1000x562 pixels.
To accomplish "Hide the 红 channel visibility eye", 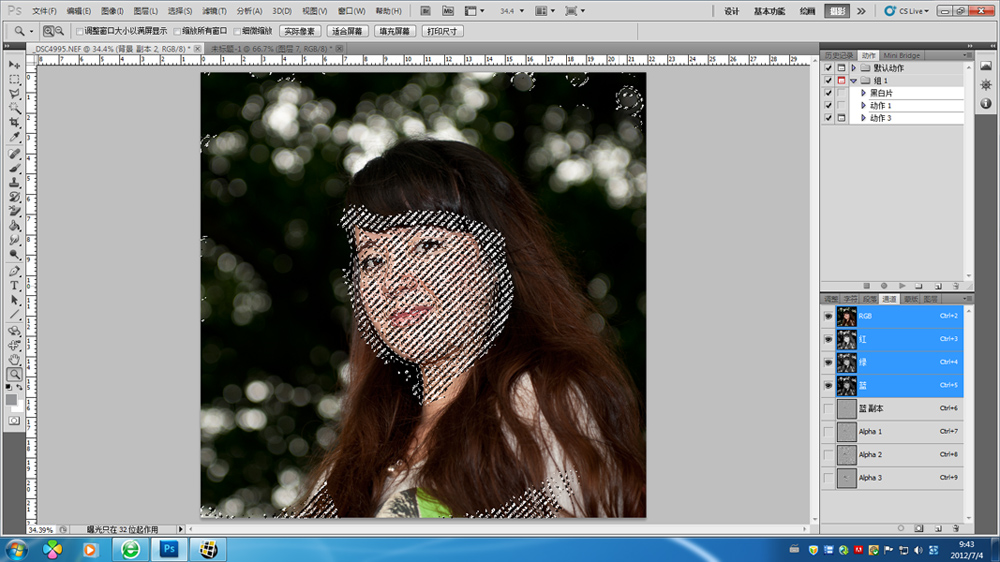I will pyautogui.click(x=828, y=339).
